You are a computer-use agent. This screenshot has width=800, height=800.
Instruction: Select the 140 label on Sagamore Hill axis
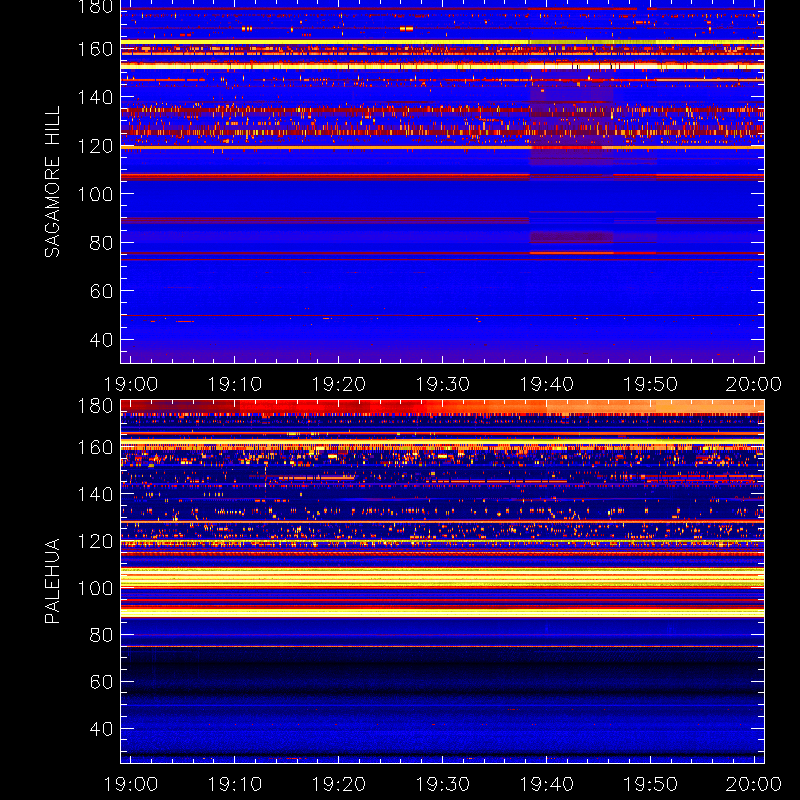95,97
